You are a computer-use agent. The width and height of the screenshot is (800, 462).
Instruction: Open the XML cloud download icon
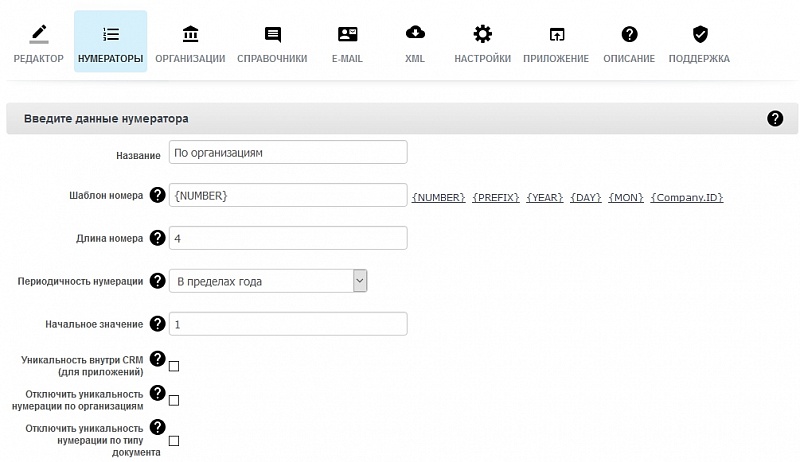point(415,35)
